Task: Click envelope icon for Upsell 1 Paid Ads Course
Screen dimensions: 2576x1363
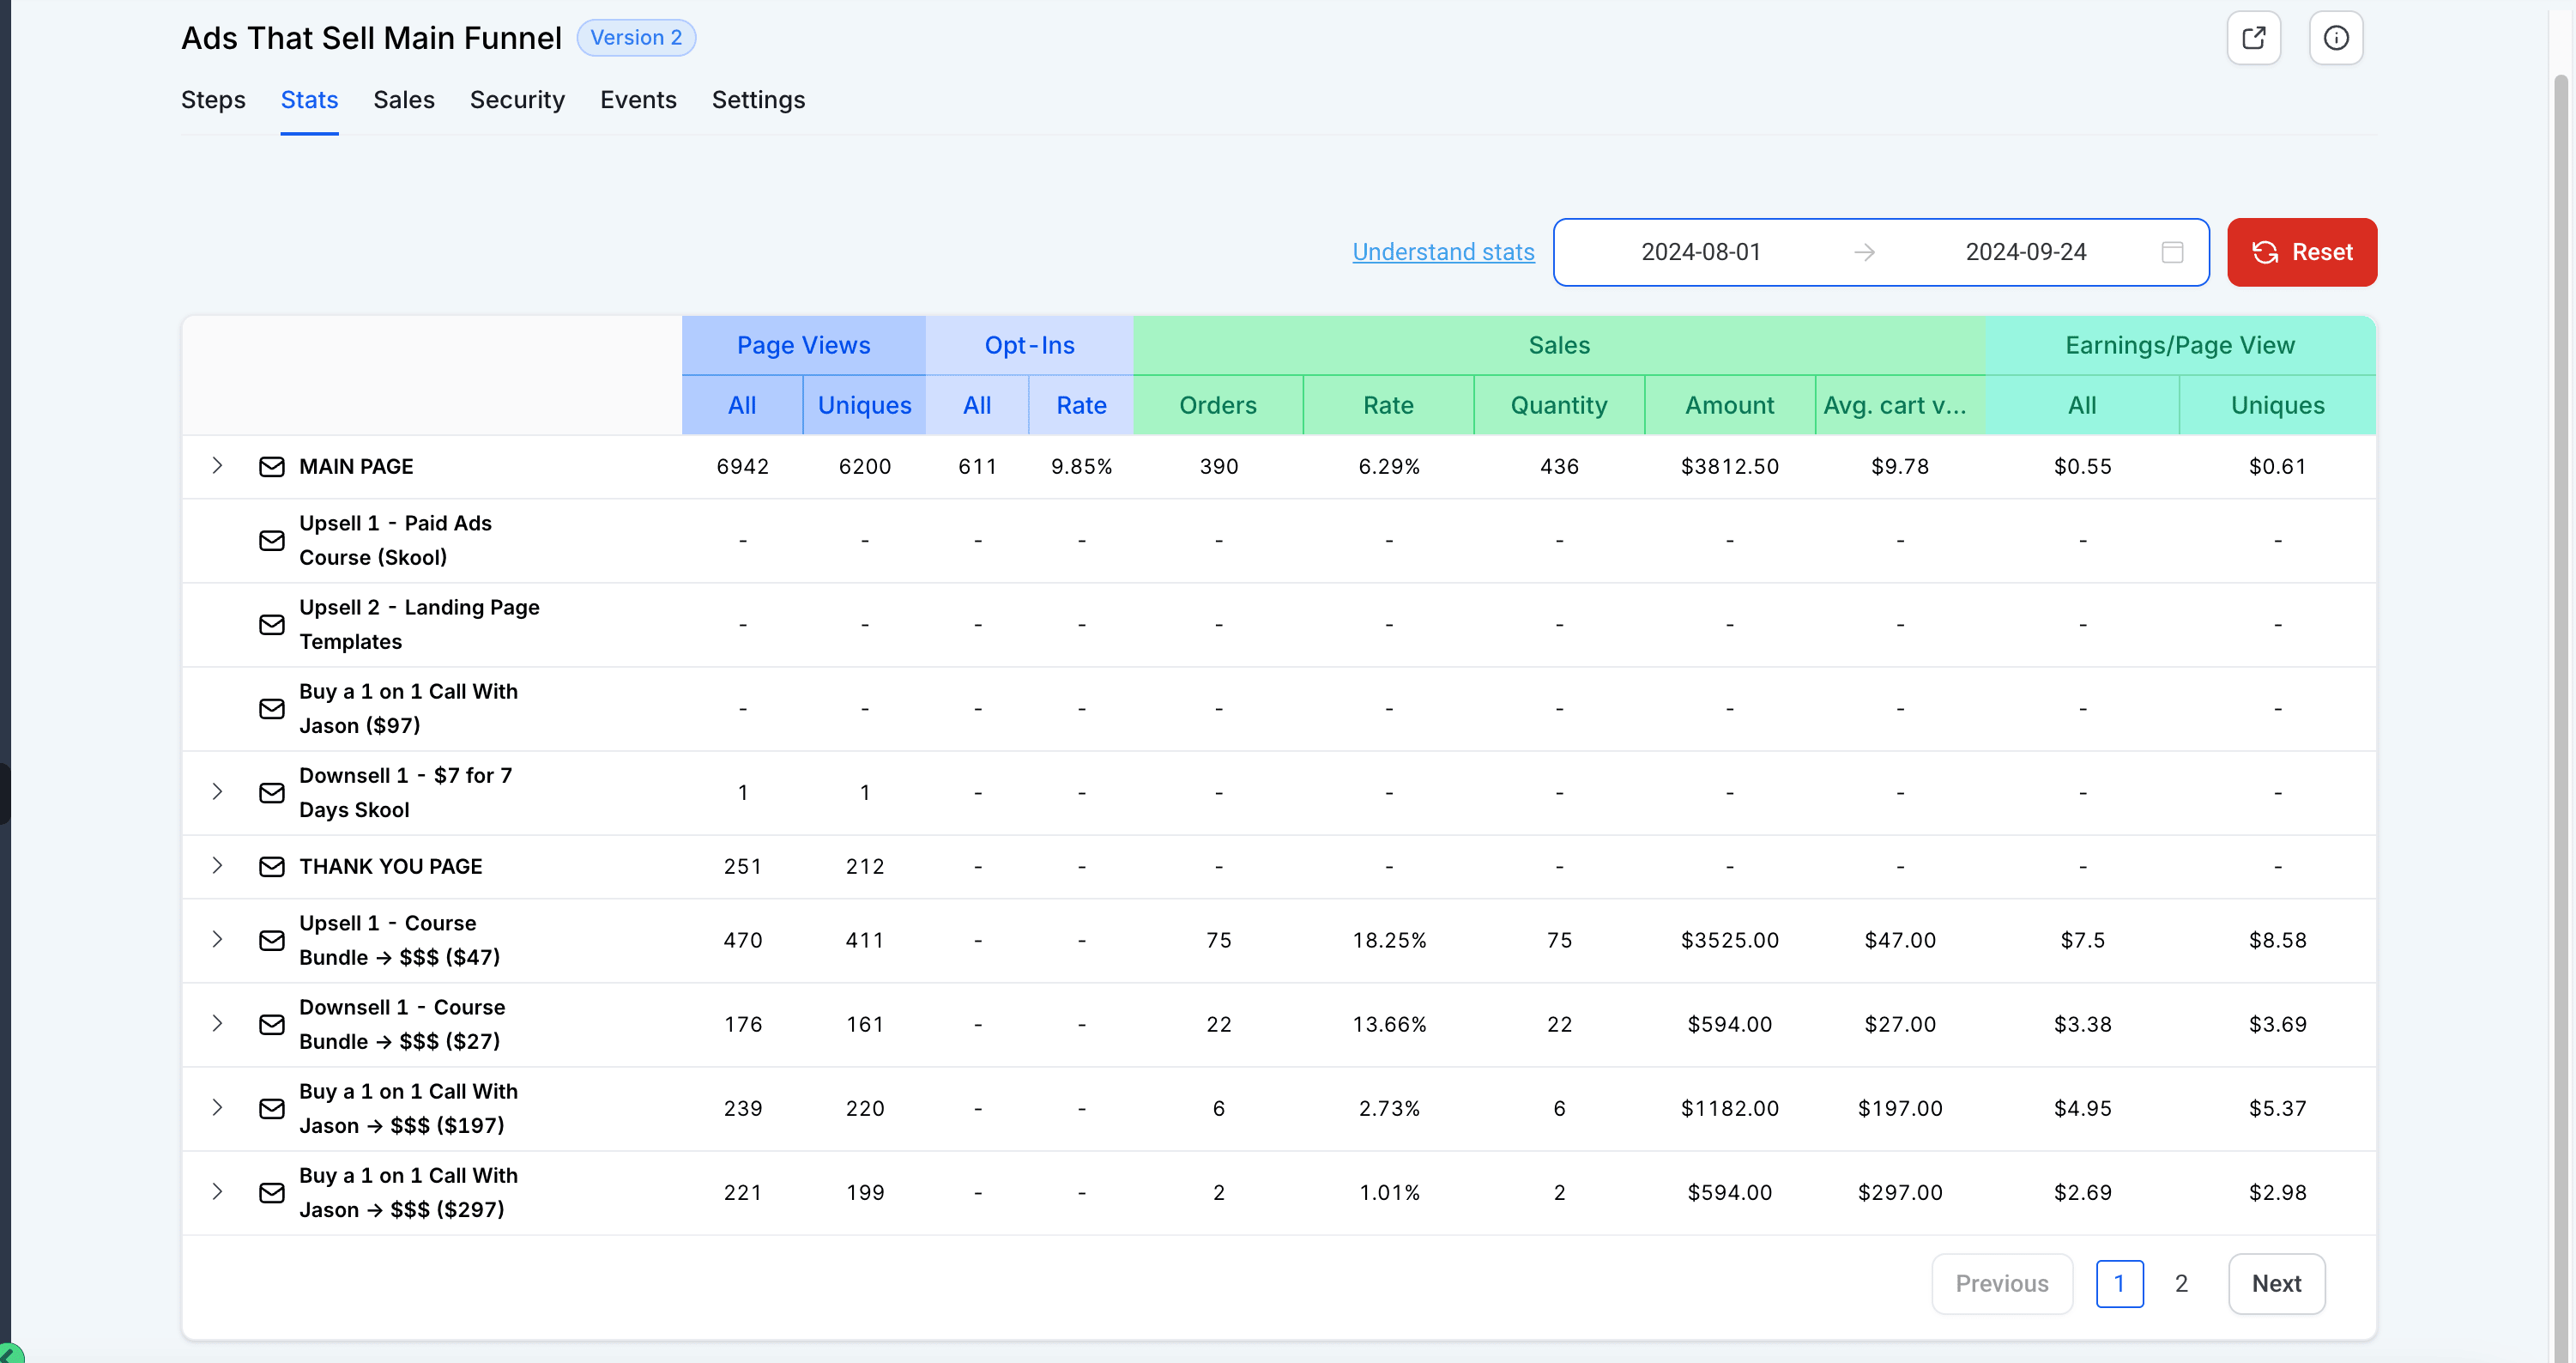Action: [272, 541]
